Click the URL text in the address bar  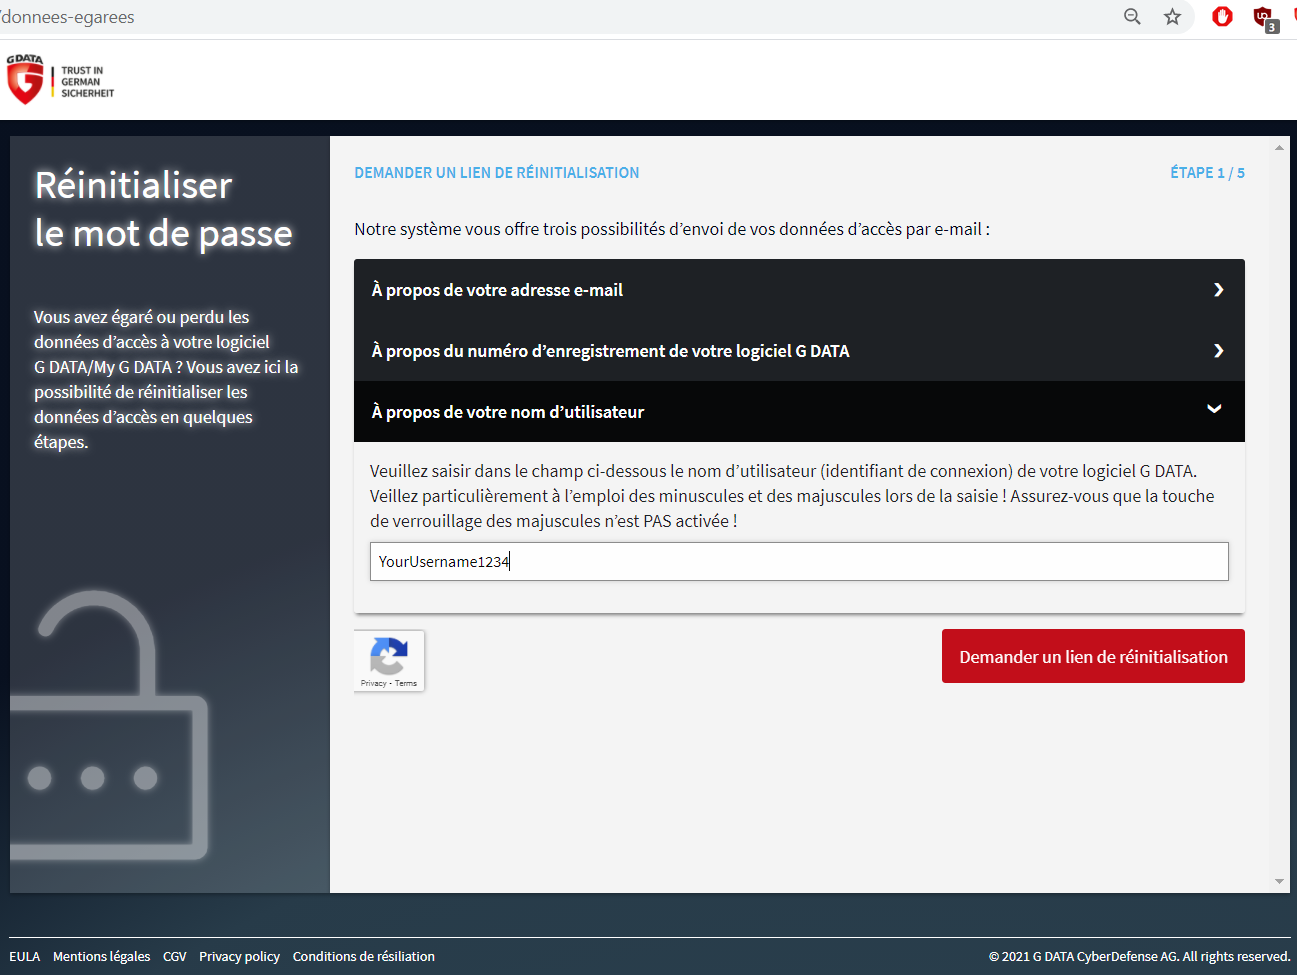point(67,17)
